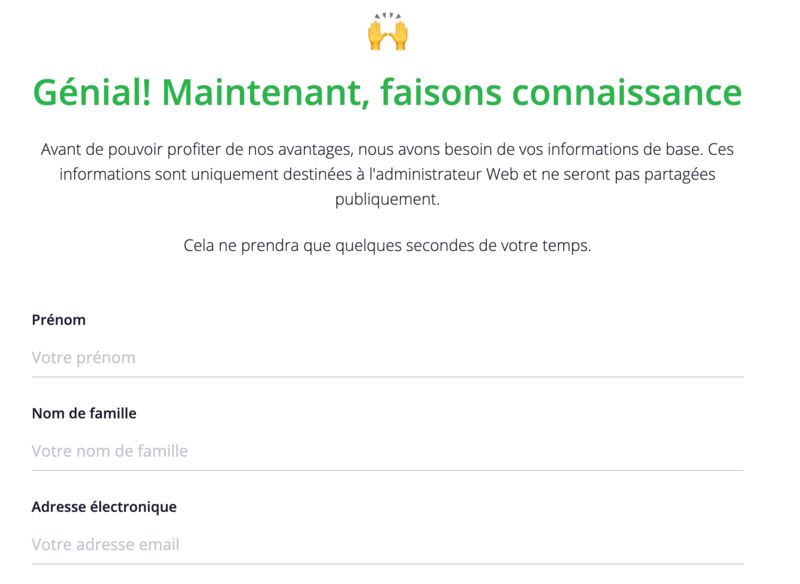The height and width of the screenshot is (584, 800).
Task: Click the word "publiquement." in the description
Action: (387, 199)
